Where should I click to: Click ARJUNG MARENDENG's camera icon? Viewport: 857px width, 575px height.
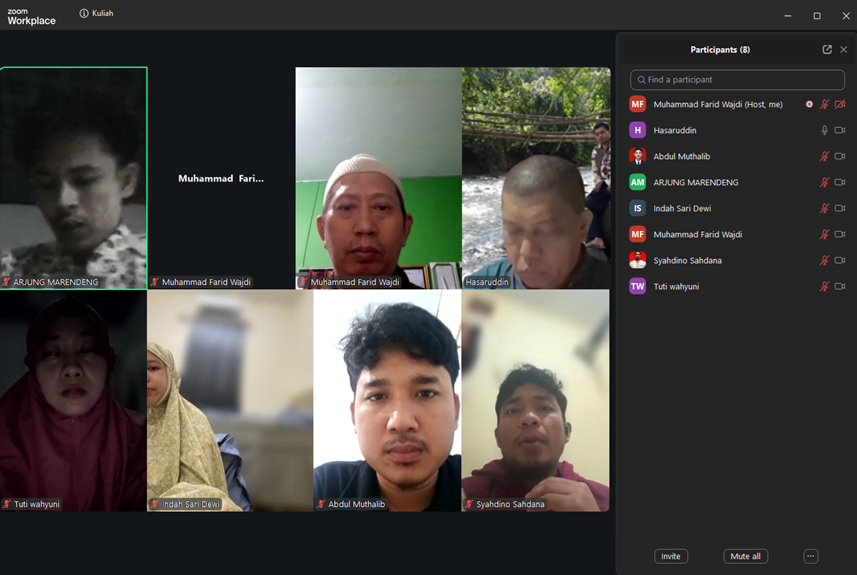840,182
